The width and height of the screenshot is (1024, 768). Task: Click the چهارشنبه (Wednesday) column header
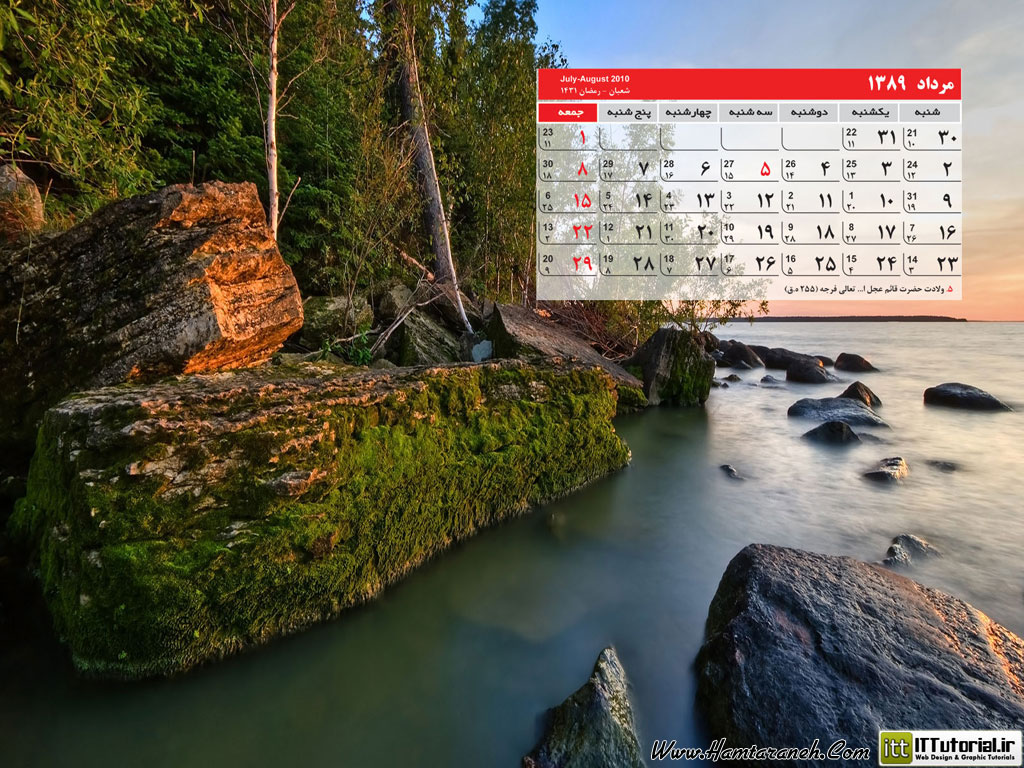coord(688,112)
